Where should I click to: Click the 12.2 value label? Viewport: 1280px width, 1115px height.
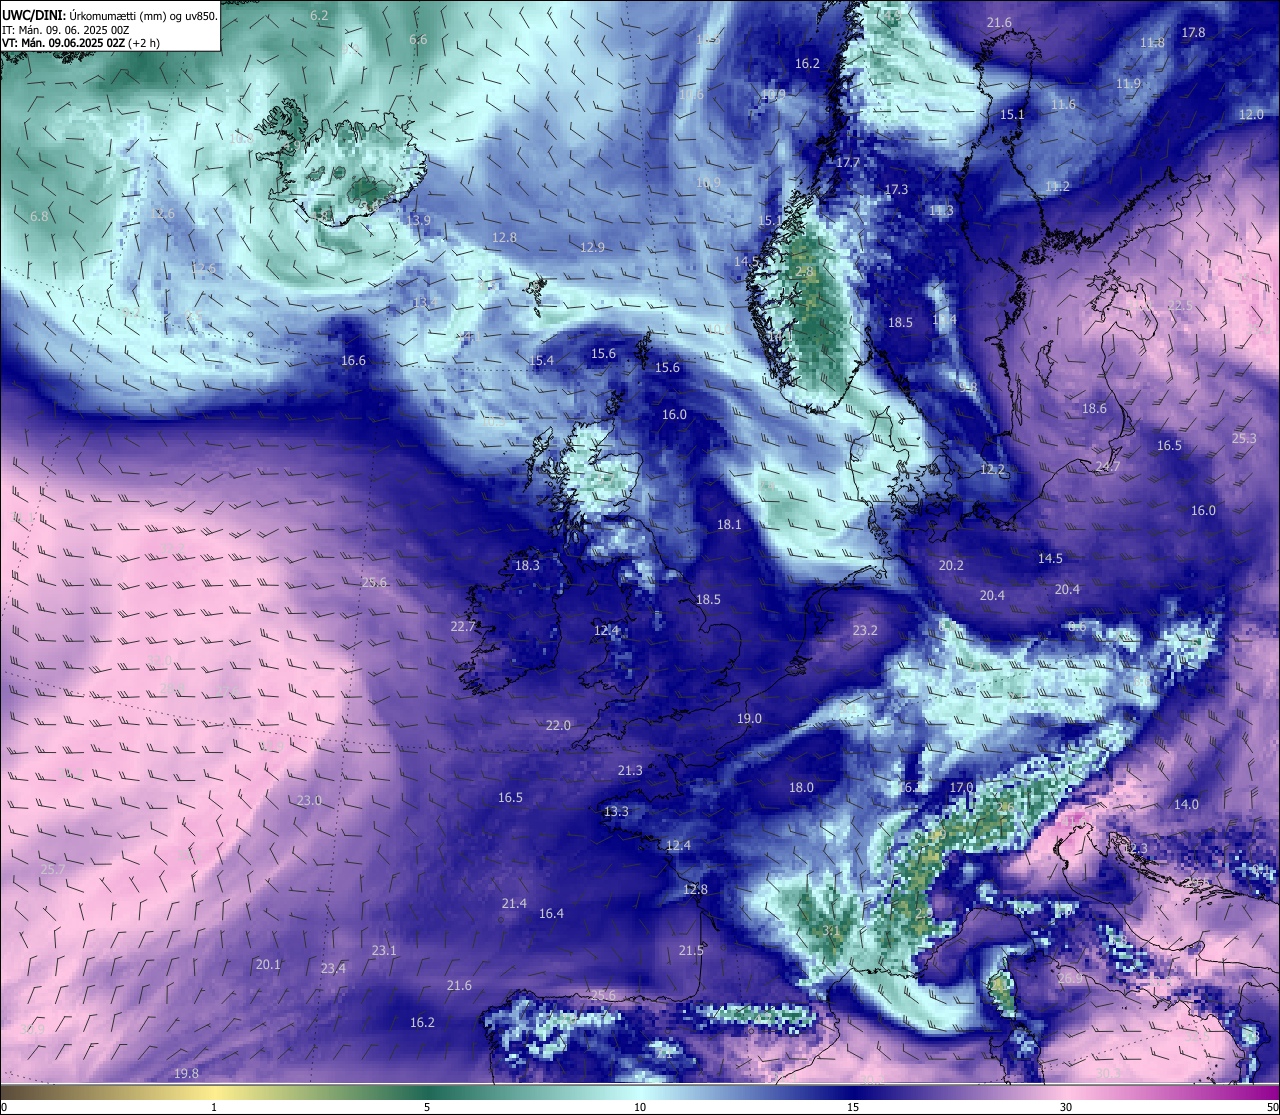992,469
